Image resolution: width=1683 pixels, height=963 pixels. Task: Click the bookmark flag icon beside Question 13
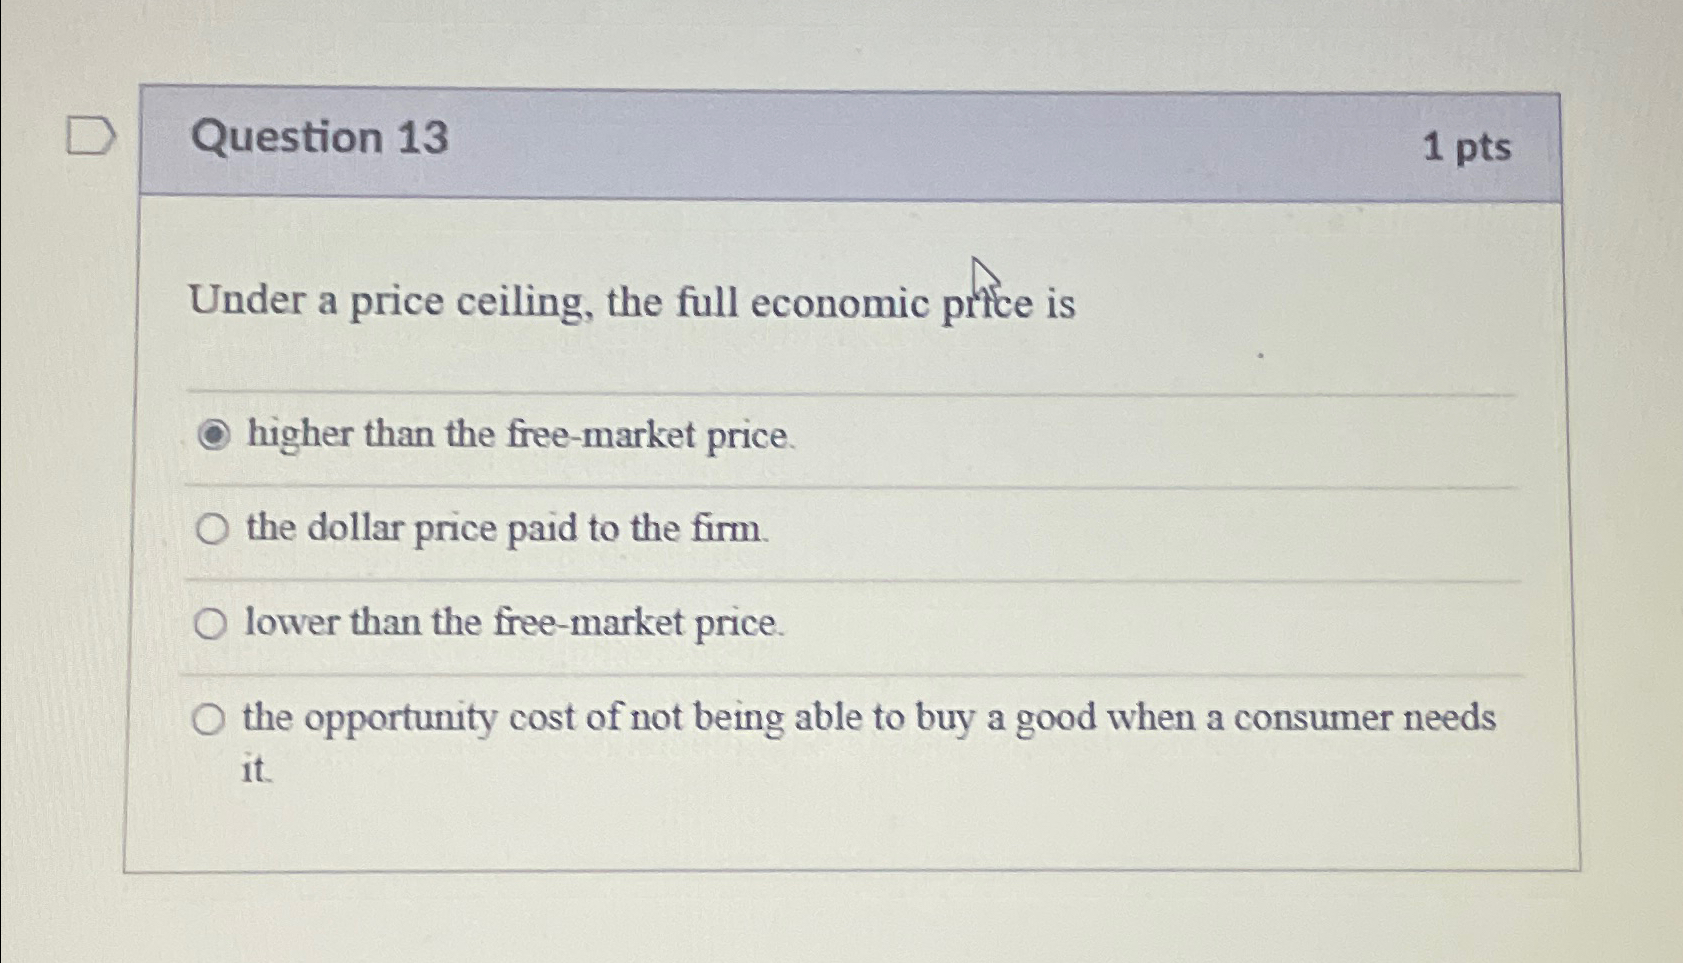click(x=90, y=137)
